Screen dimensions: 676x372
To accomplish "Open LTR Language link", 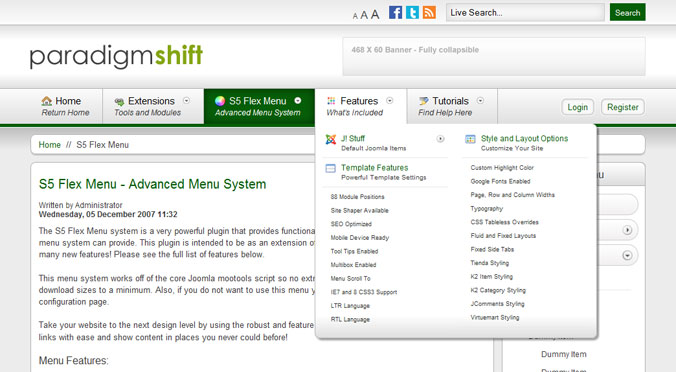I will tap(350, 306).
